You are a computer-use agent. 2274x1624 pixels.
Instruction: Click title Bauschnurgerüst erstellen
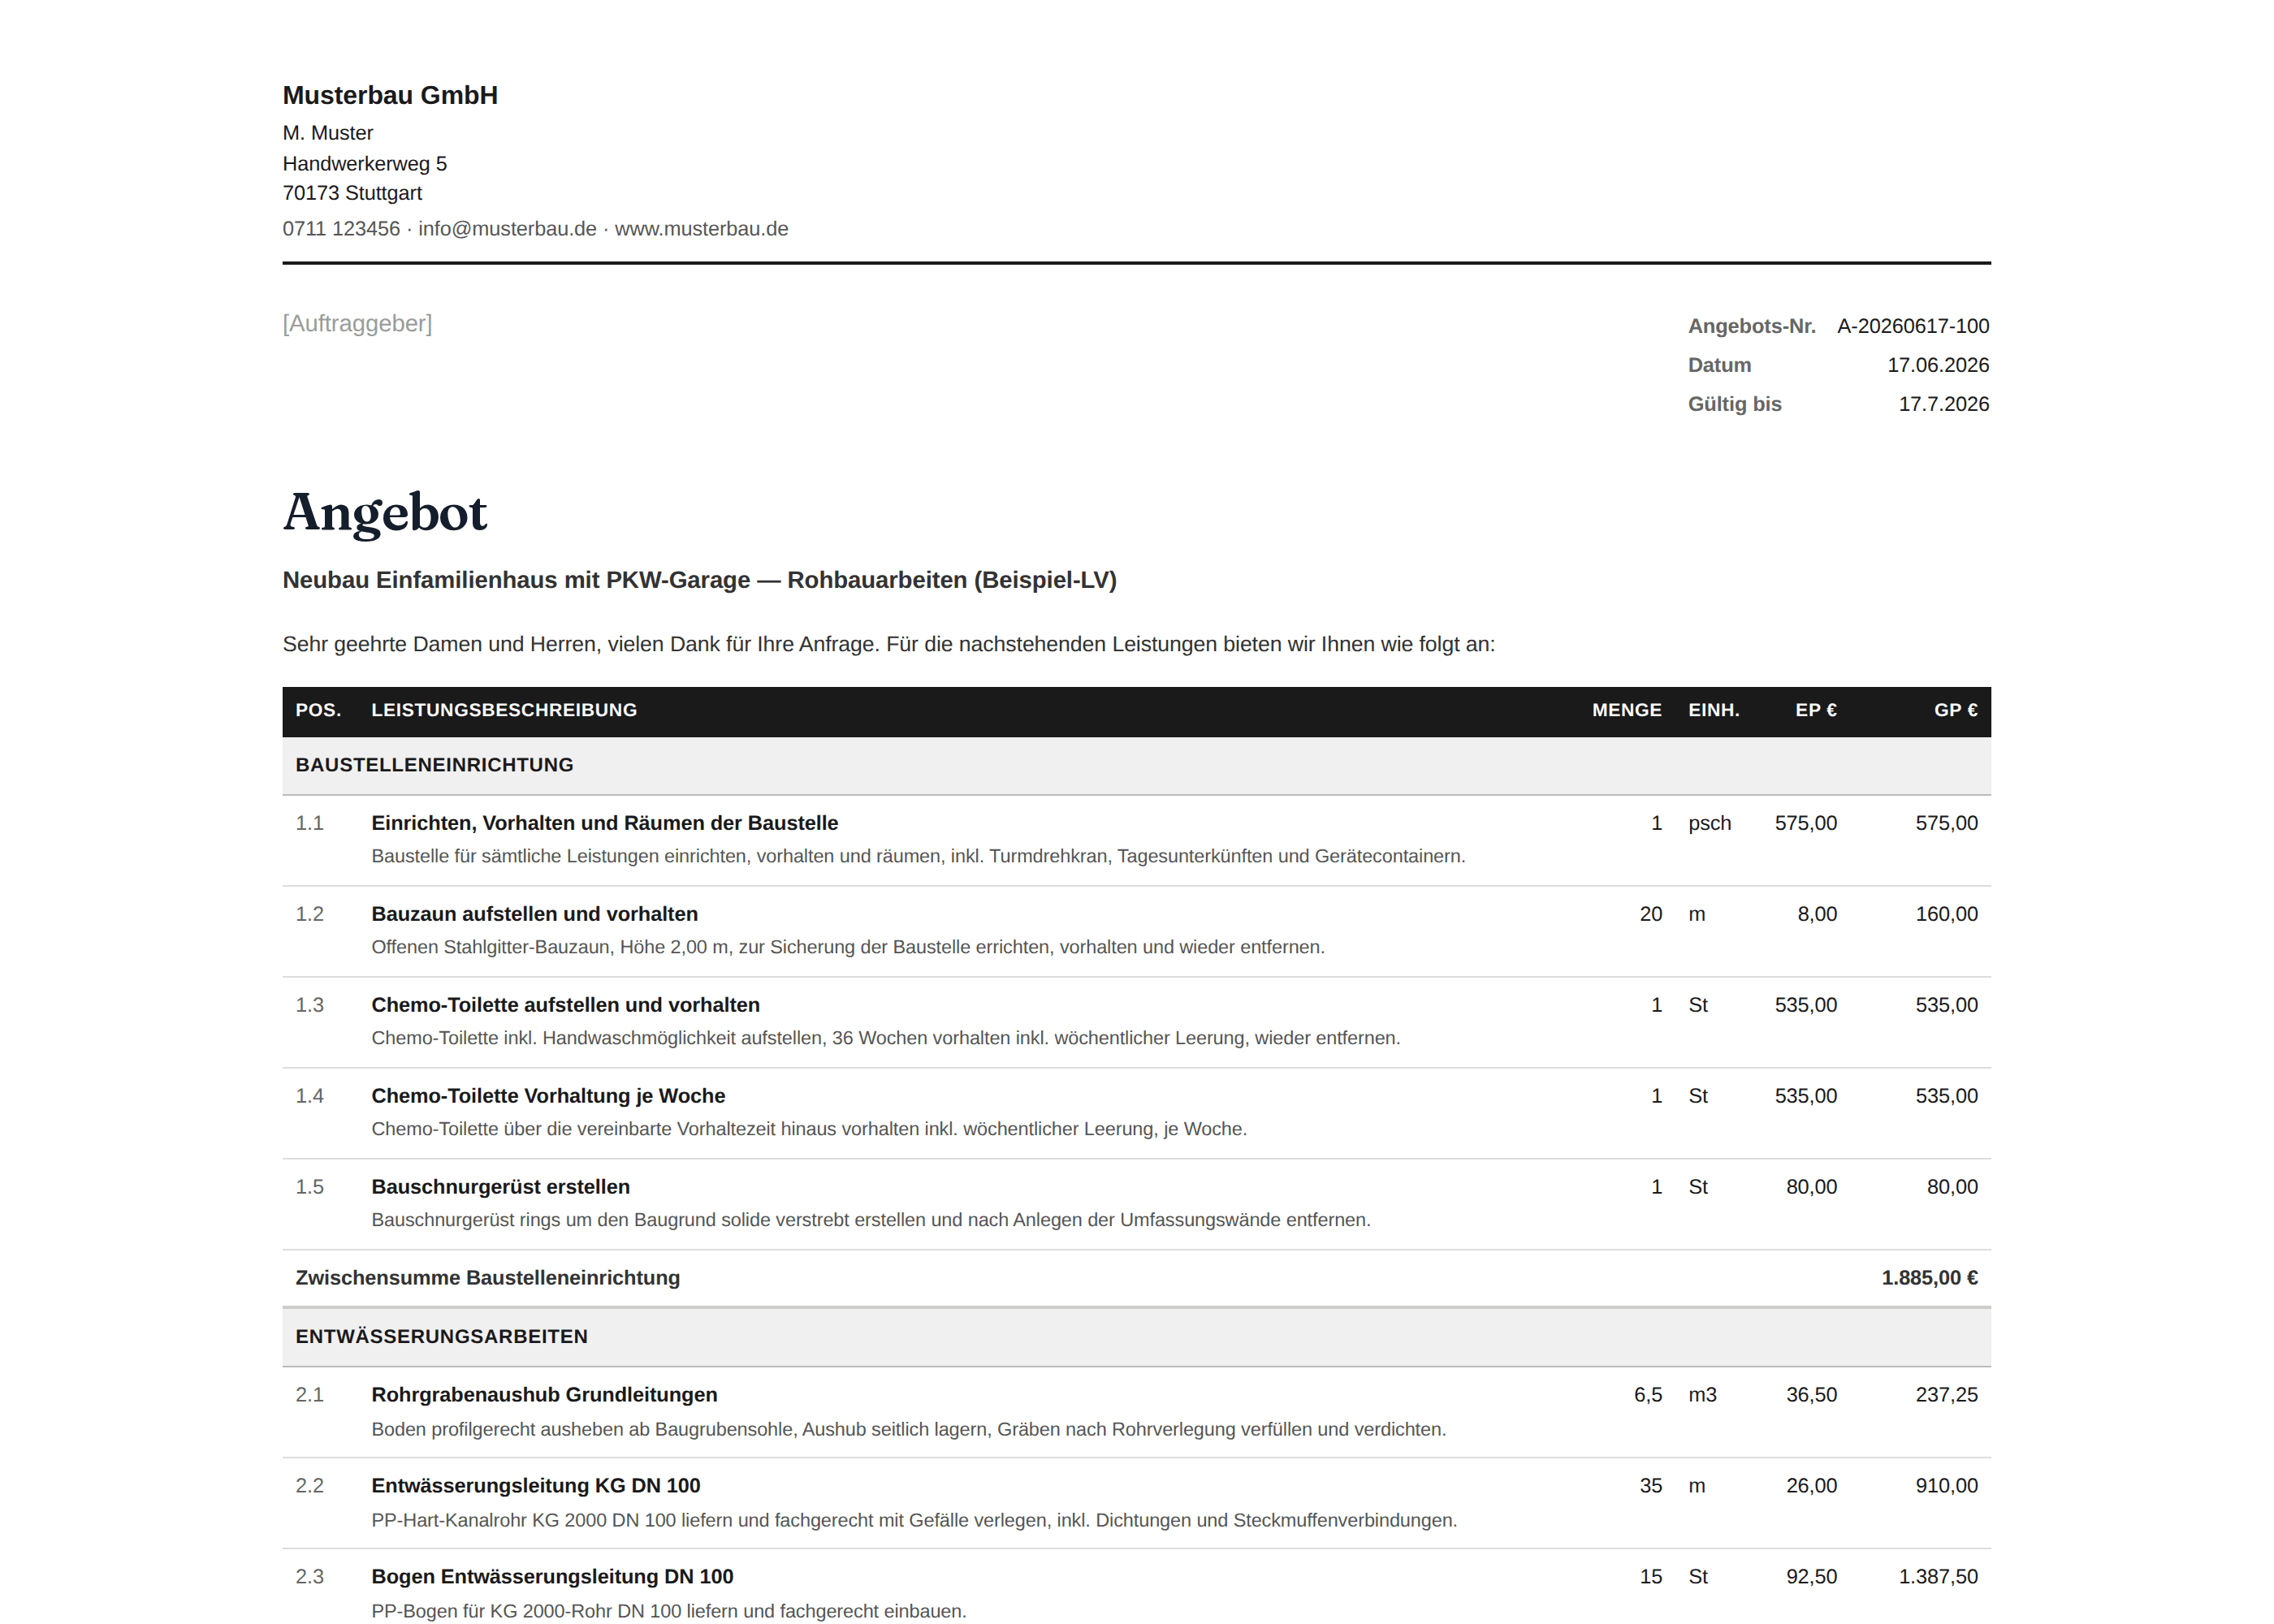coord(500,1187)
